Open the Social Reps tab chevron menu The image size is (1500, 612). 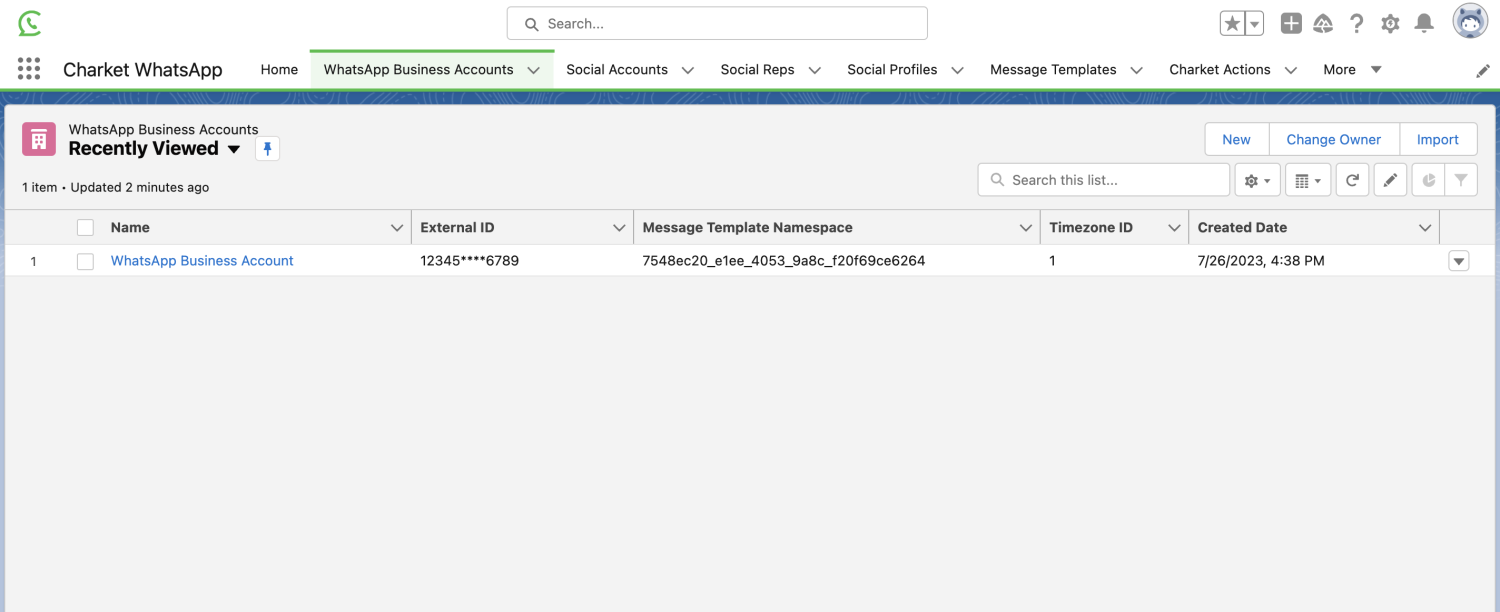point(815,70)
